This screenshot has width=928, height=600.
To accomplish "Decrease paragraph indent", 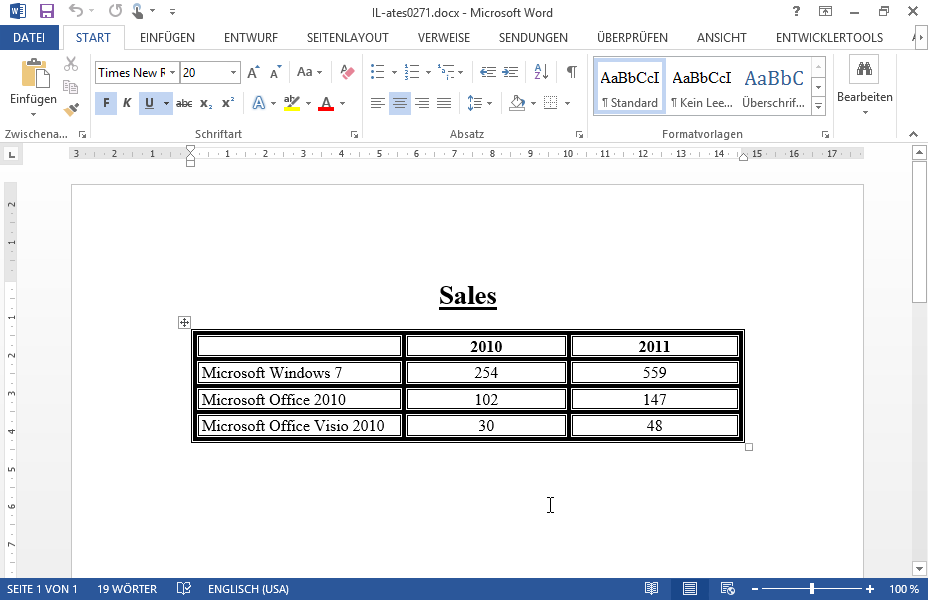I will 488,72.
